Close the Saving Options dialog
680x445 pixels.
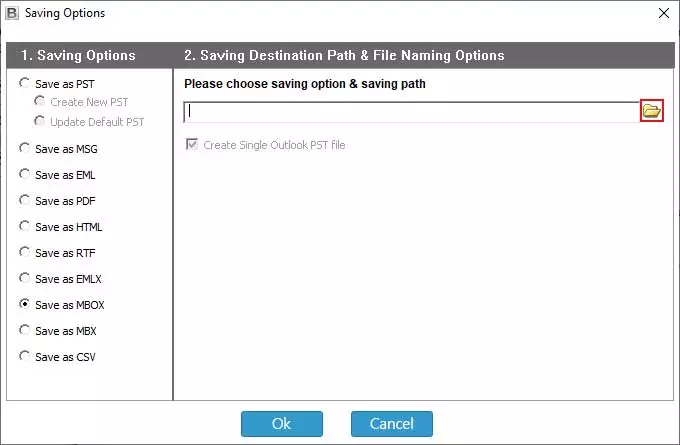click(x=663, y=13)
